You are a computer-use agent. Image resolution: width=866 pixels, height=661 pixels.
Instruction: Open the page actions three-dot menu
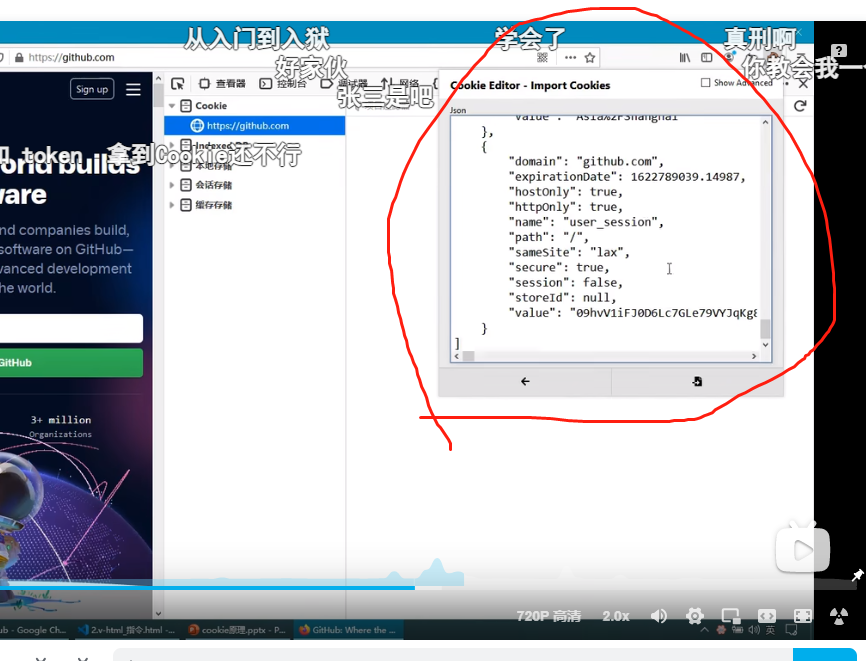point(571,57)
